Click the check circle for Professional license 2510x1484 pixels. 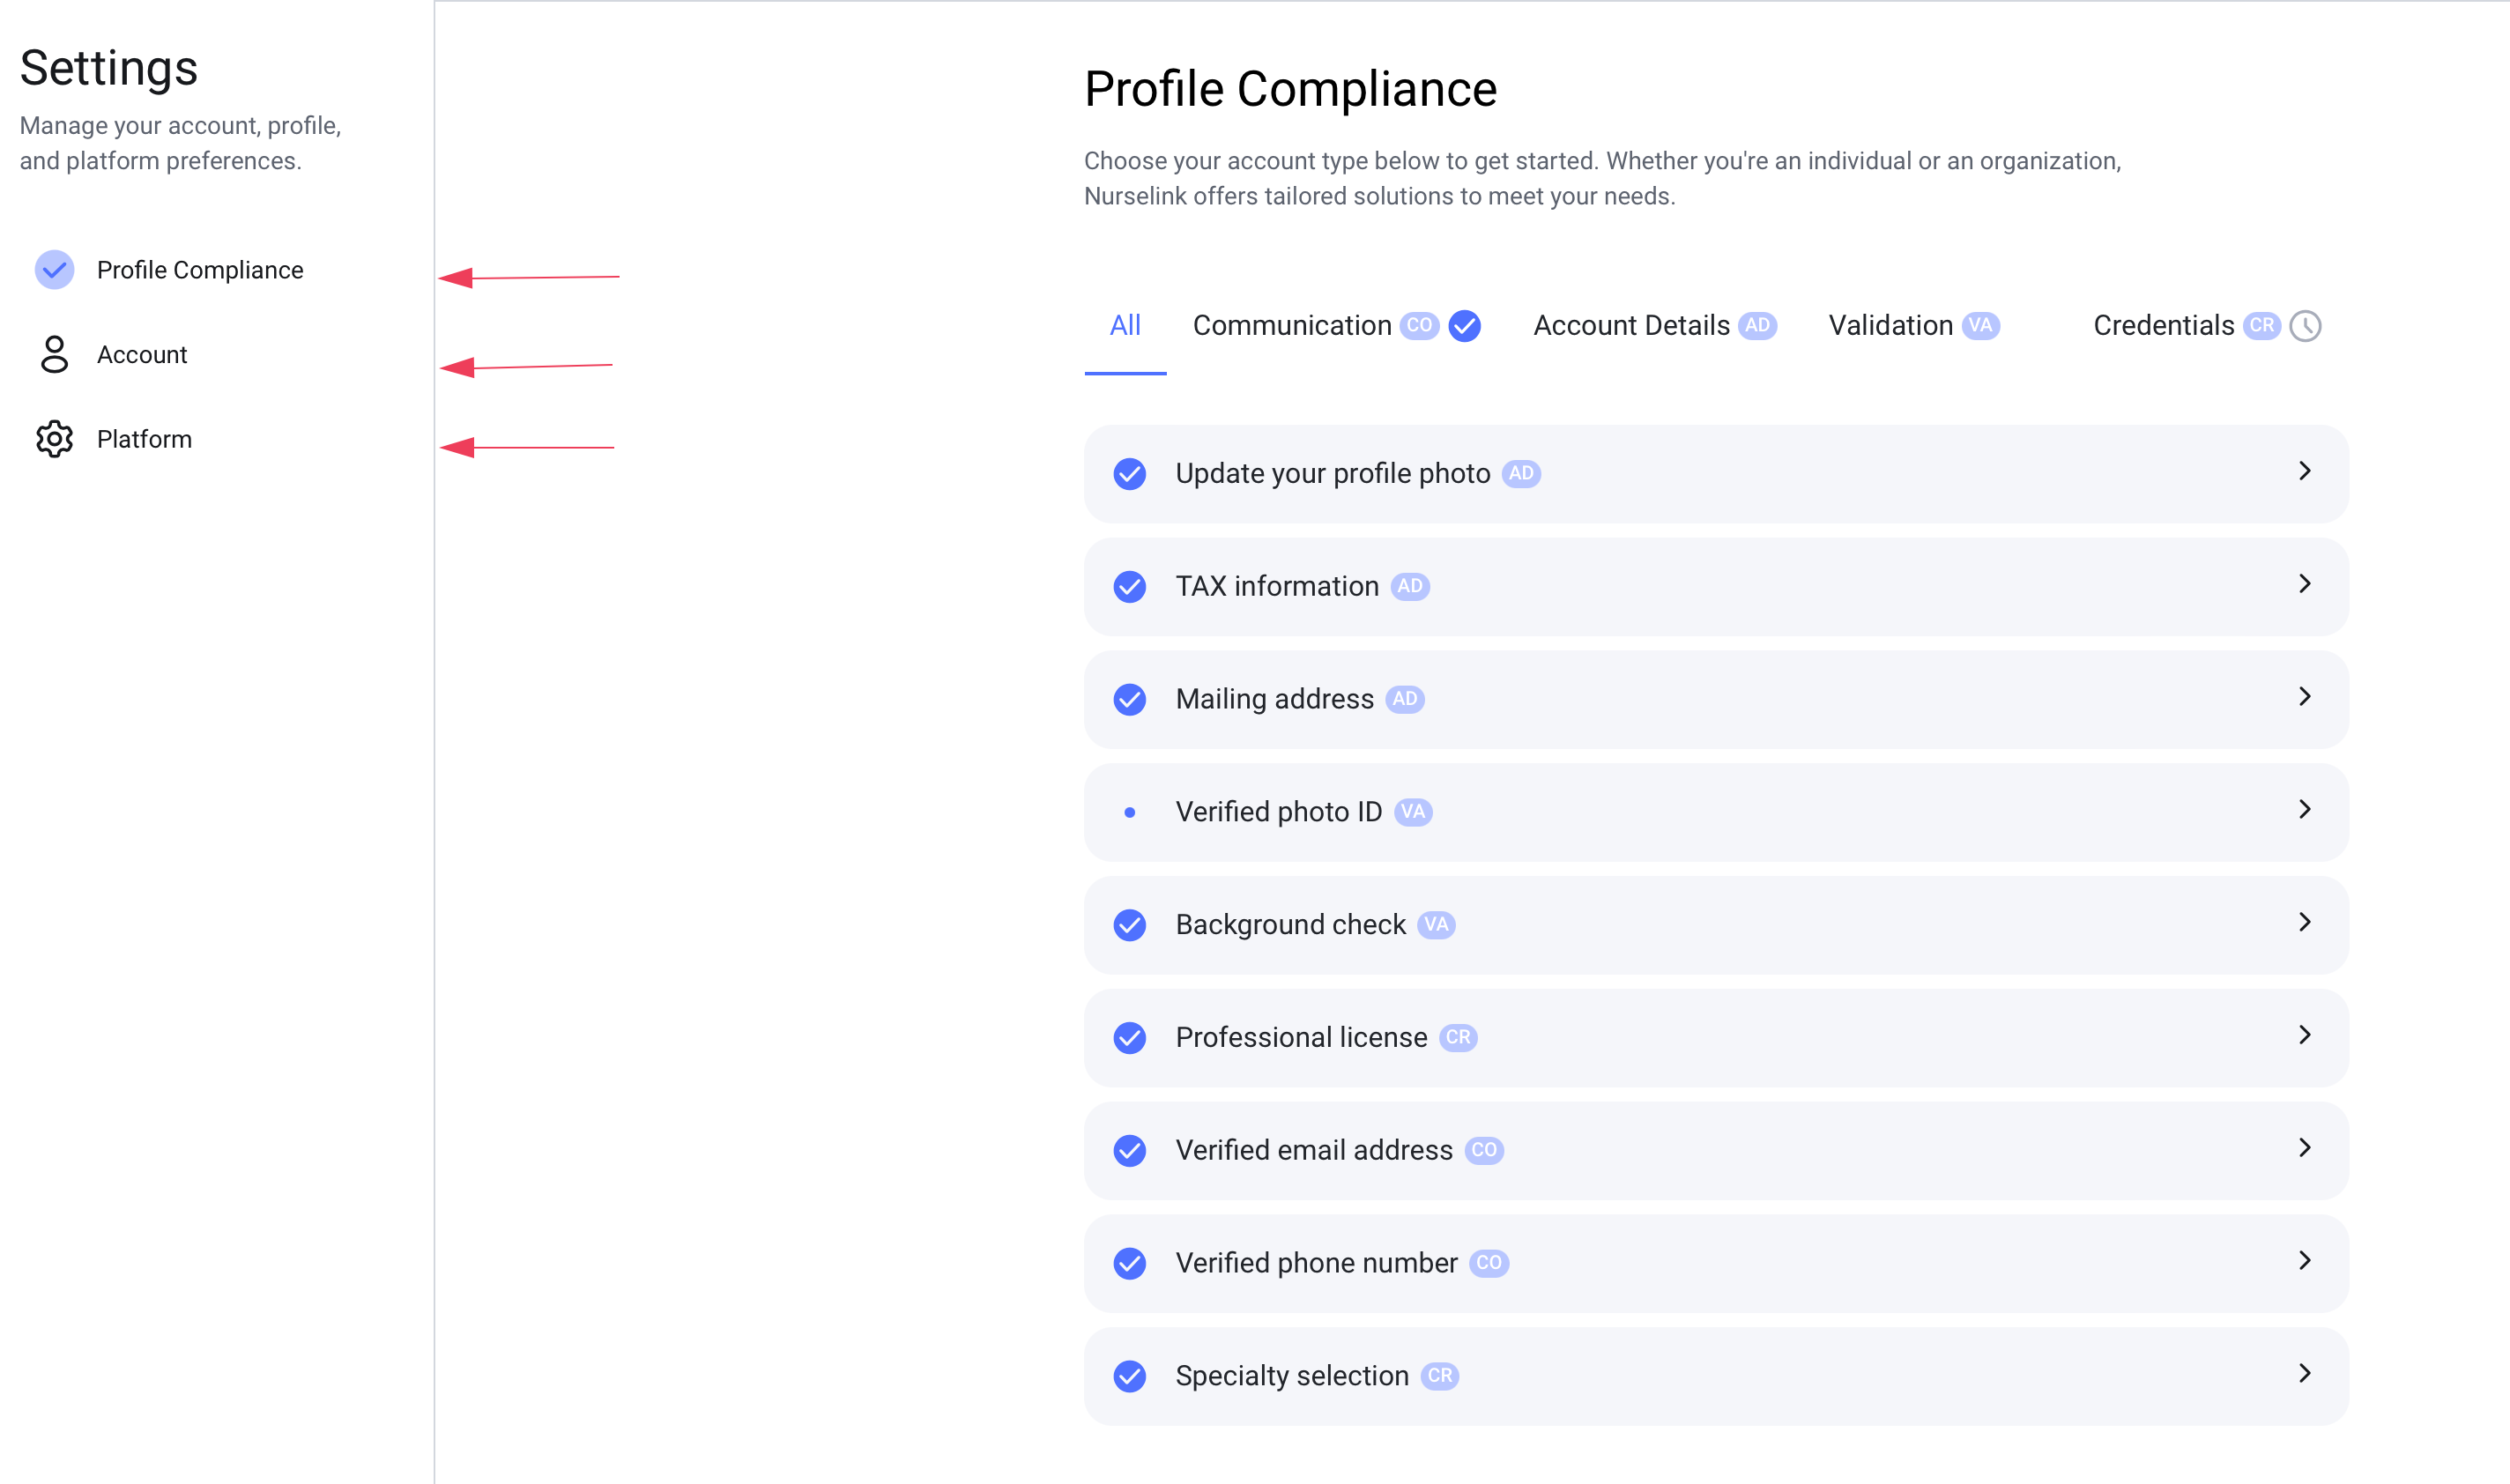tap(1130, 1039)
